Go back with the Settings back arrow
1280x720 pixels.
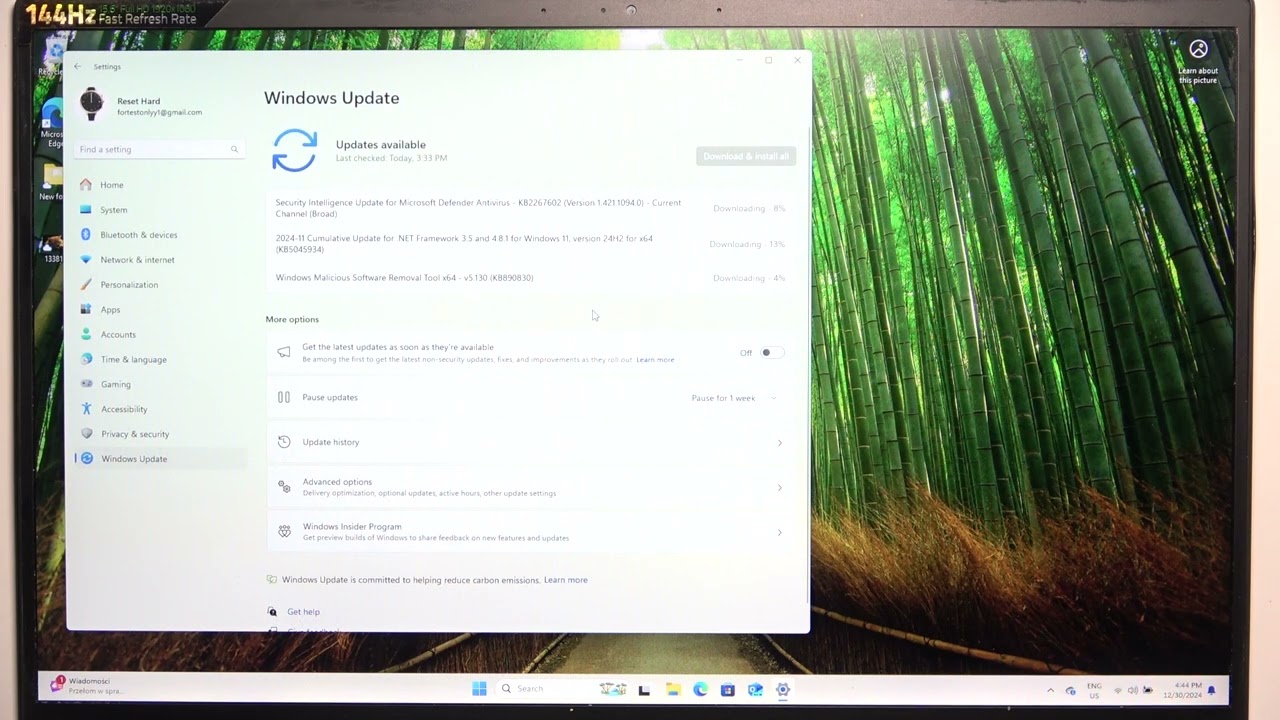pyautogui.click(x=78, y=66)
